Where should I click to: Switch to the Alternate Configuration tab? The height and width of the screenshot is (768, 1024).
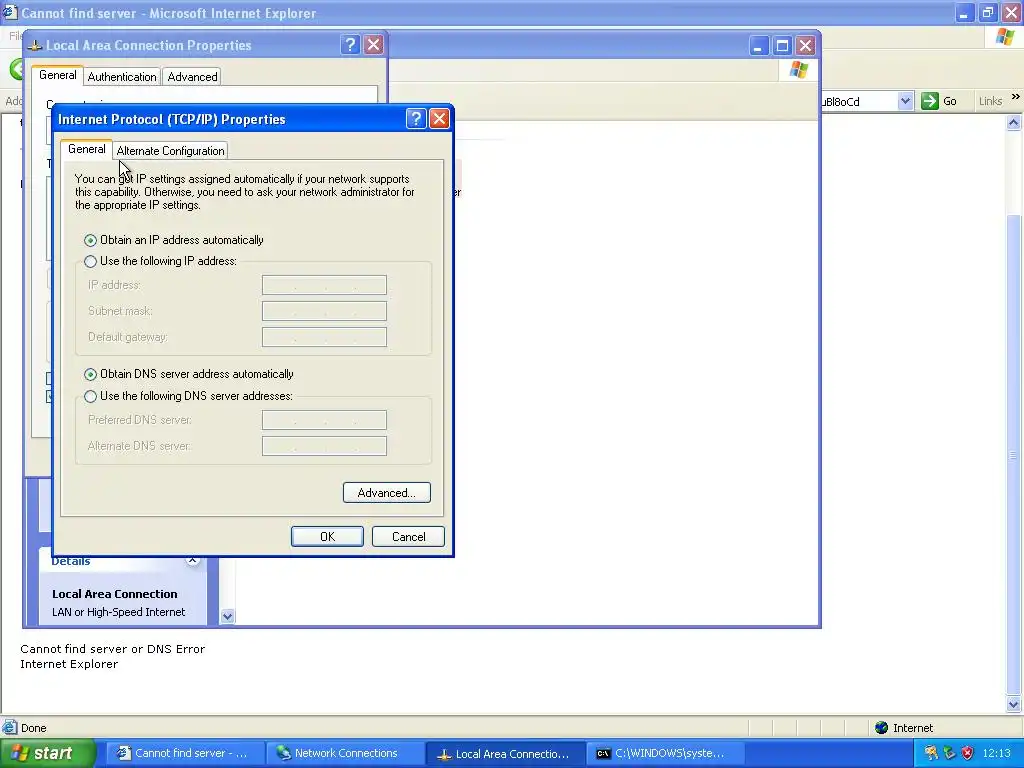(x=170, y=151)
